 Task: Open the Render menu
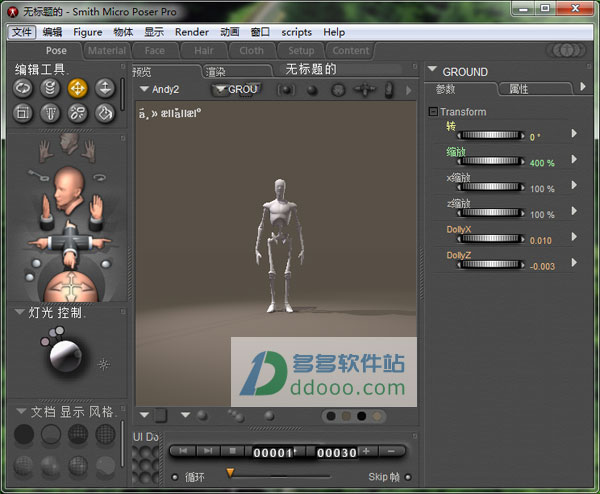point(192,32)
